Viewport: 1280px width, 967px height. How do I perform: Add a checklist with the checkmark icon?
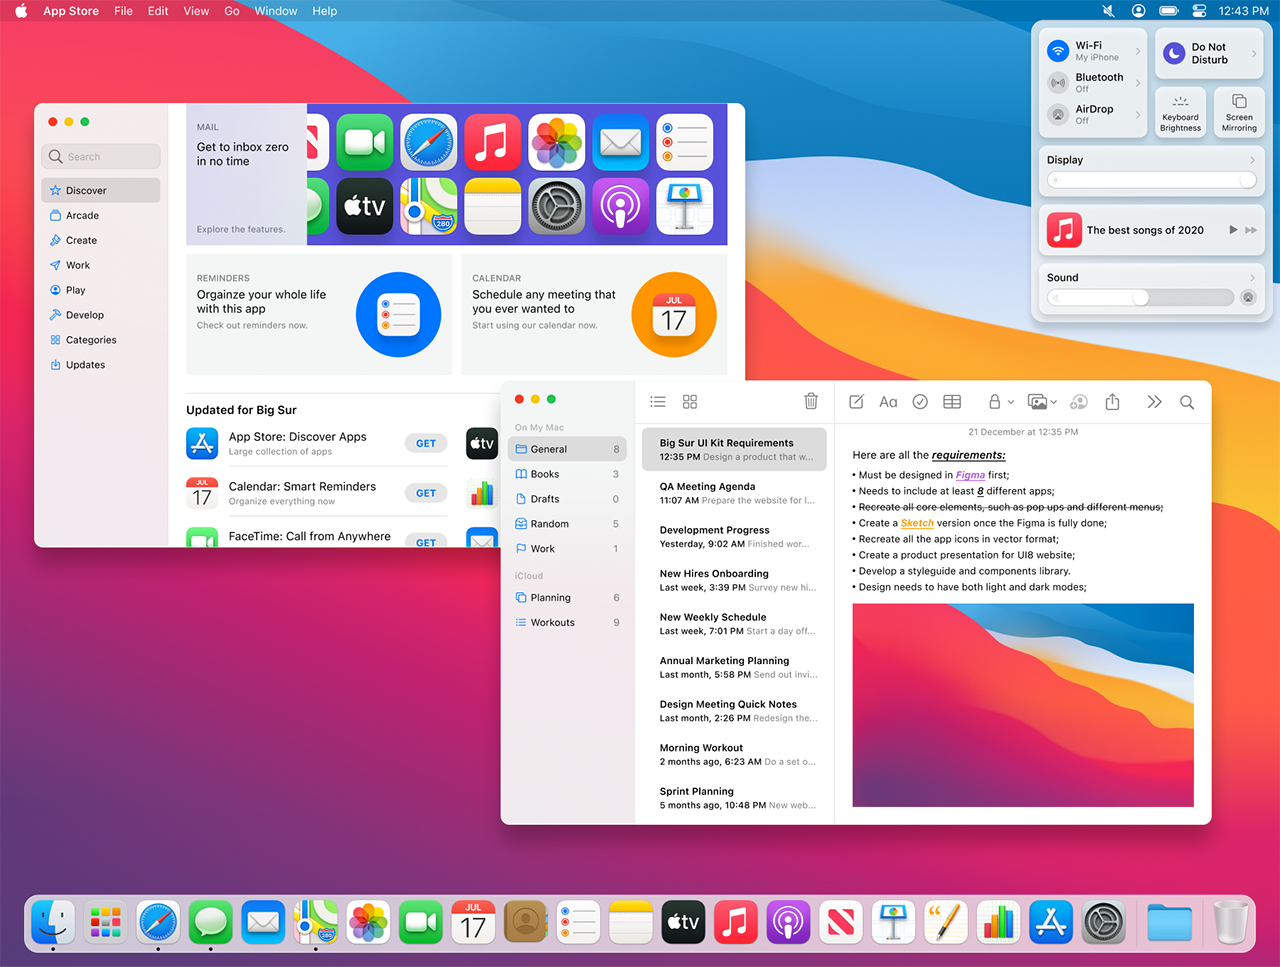coord(920,402)
